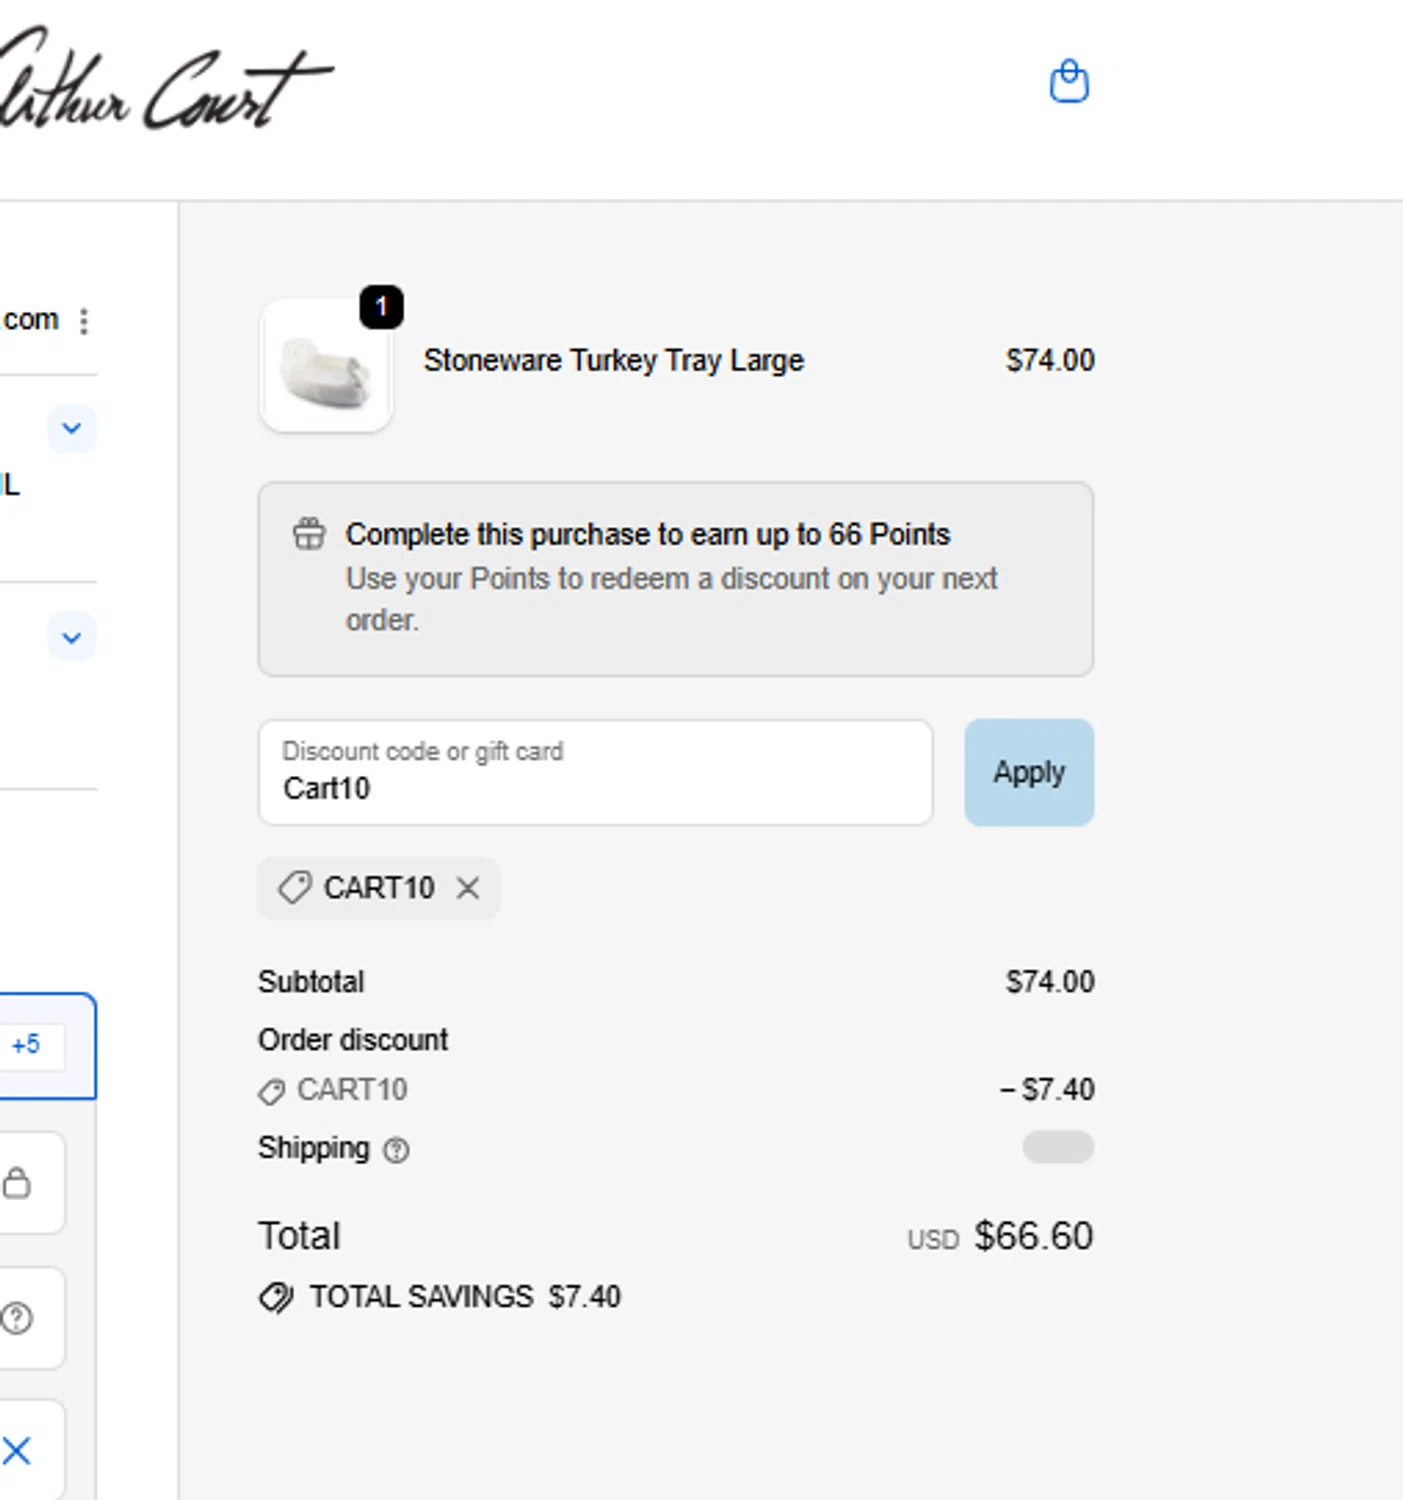Show the +5 more payment options
This screenshot has height=1500, width=1403.
27,1045
